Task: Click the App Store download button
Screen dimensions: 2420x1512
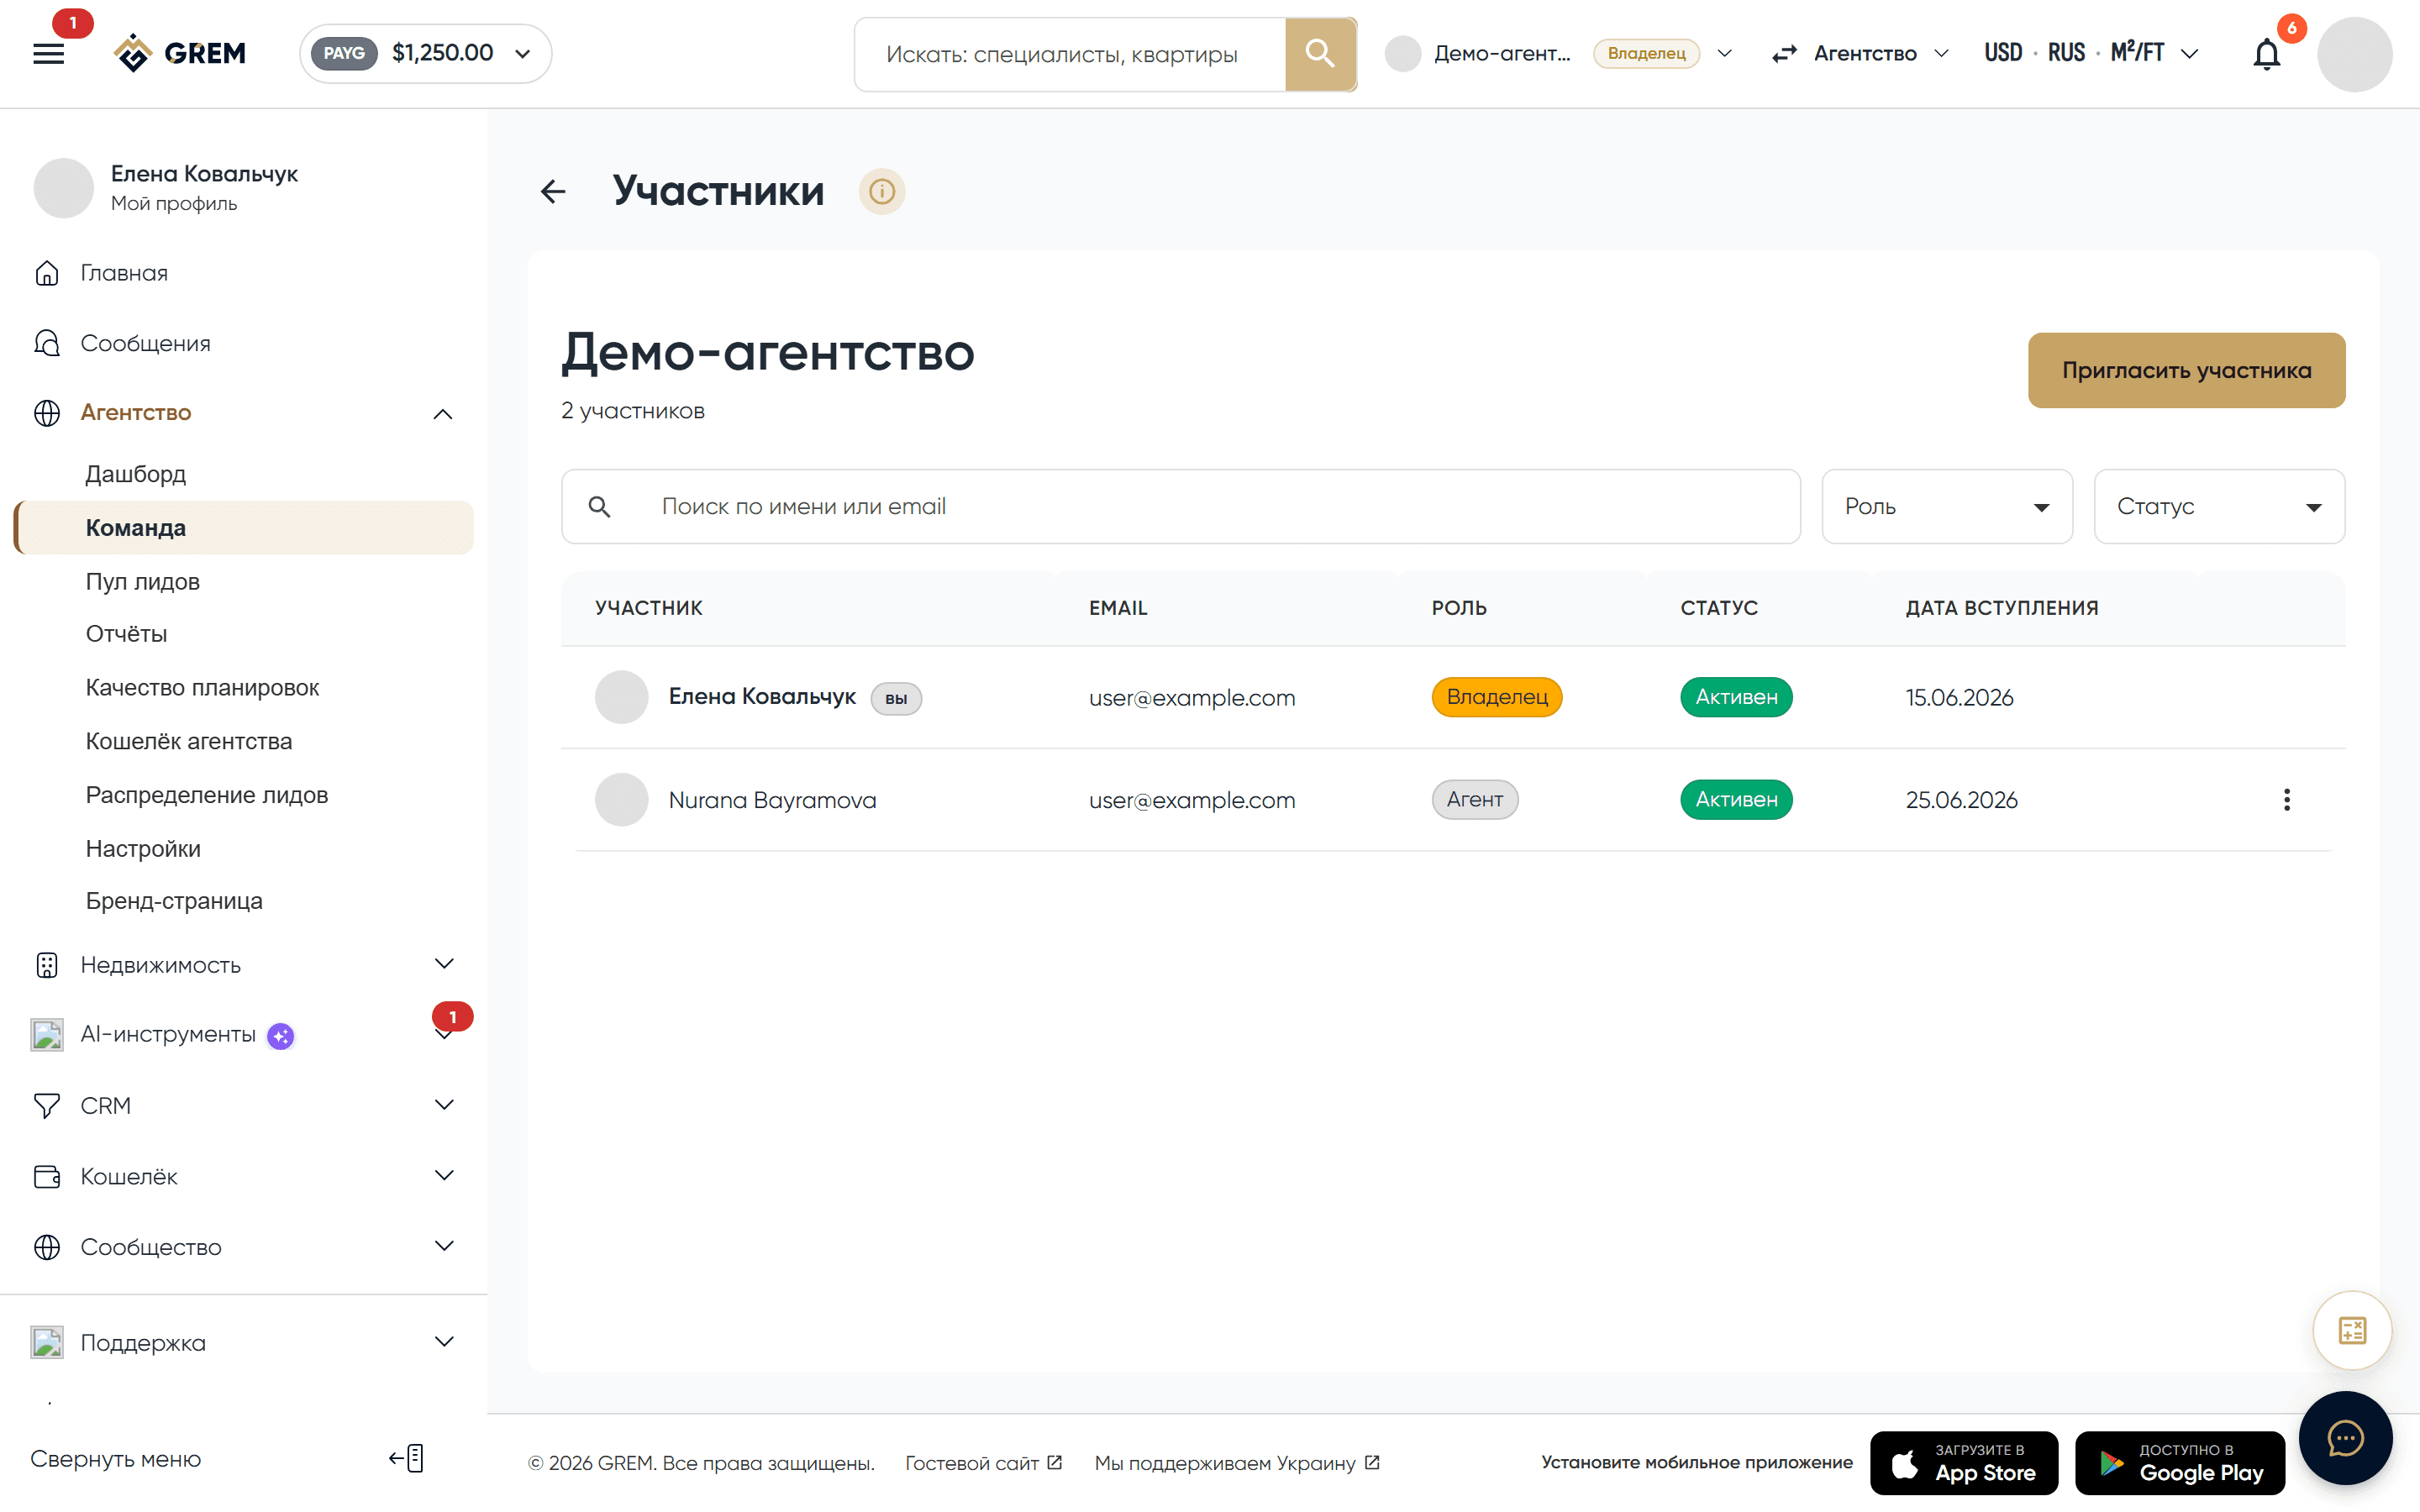Action: tap(1964, 1462)
